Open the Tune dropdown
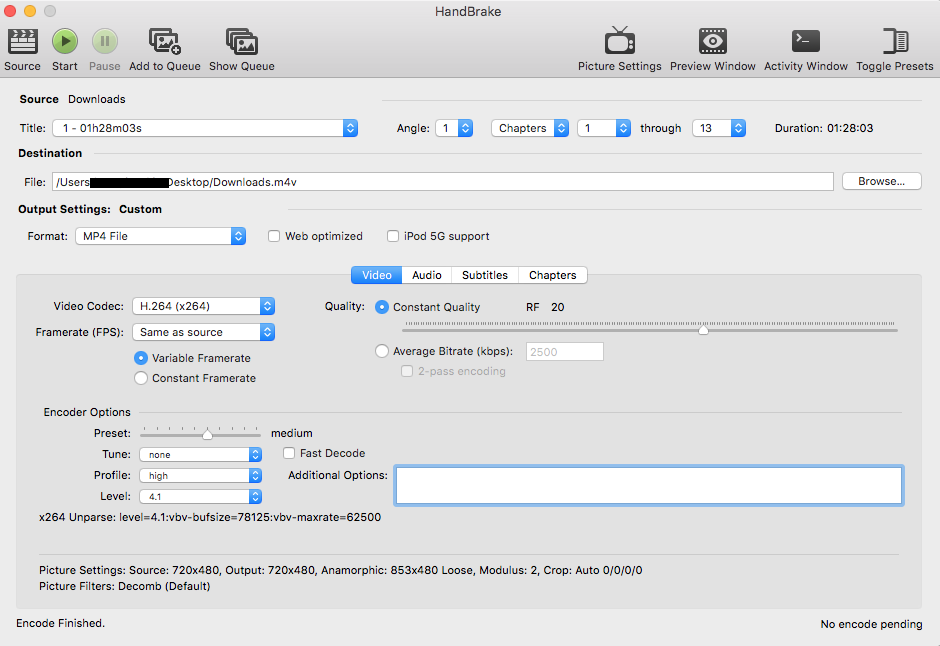Image resolution: width=940 pixels, height=646 pixels. click(201, 455)
